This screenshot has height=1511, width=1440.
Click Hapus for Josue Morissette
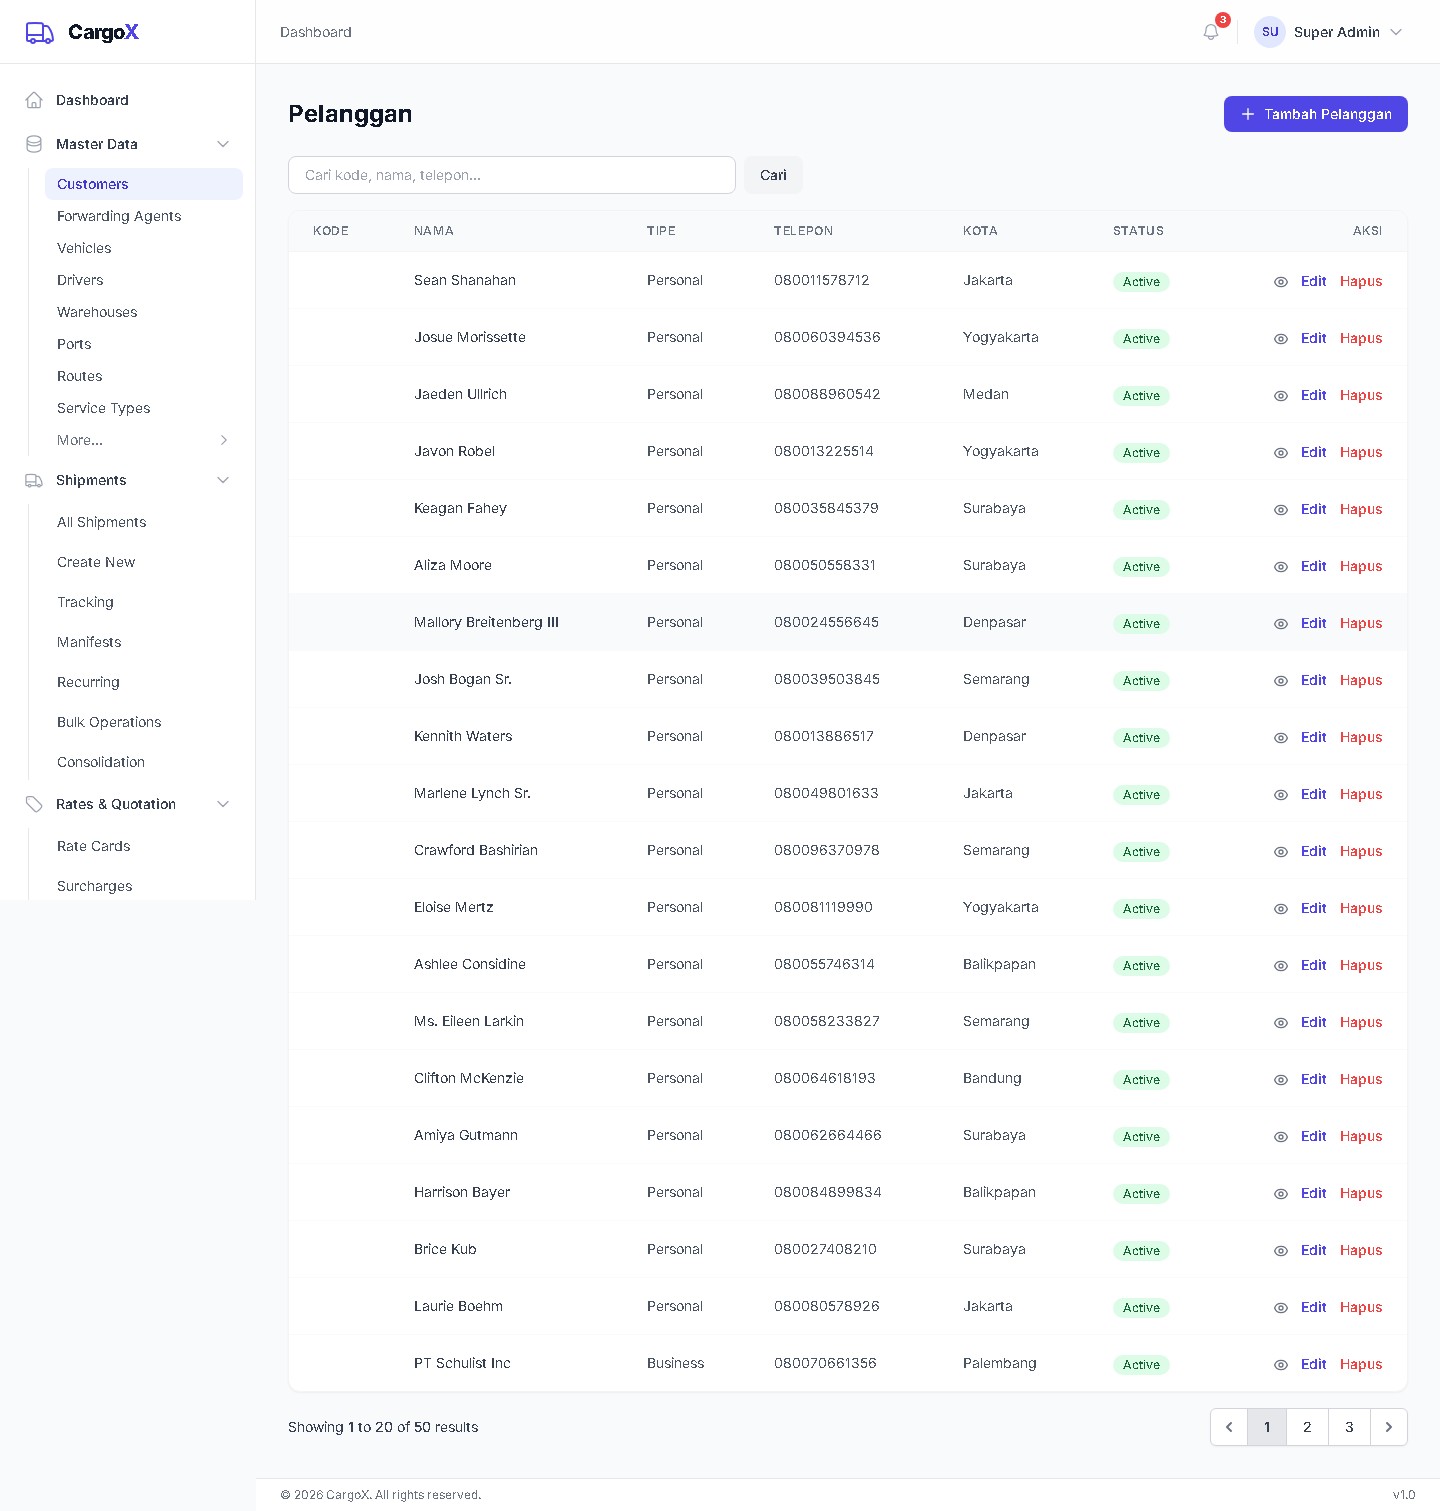tap(1361, 338)
